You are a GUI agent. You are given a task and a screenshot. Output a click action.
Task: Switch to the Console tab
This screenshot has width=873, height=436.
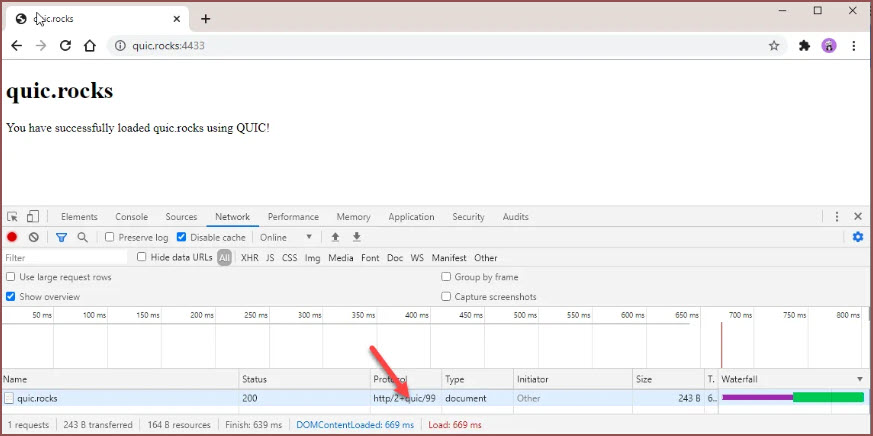tap(131, 217)
